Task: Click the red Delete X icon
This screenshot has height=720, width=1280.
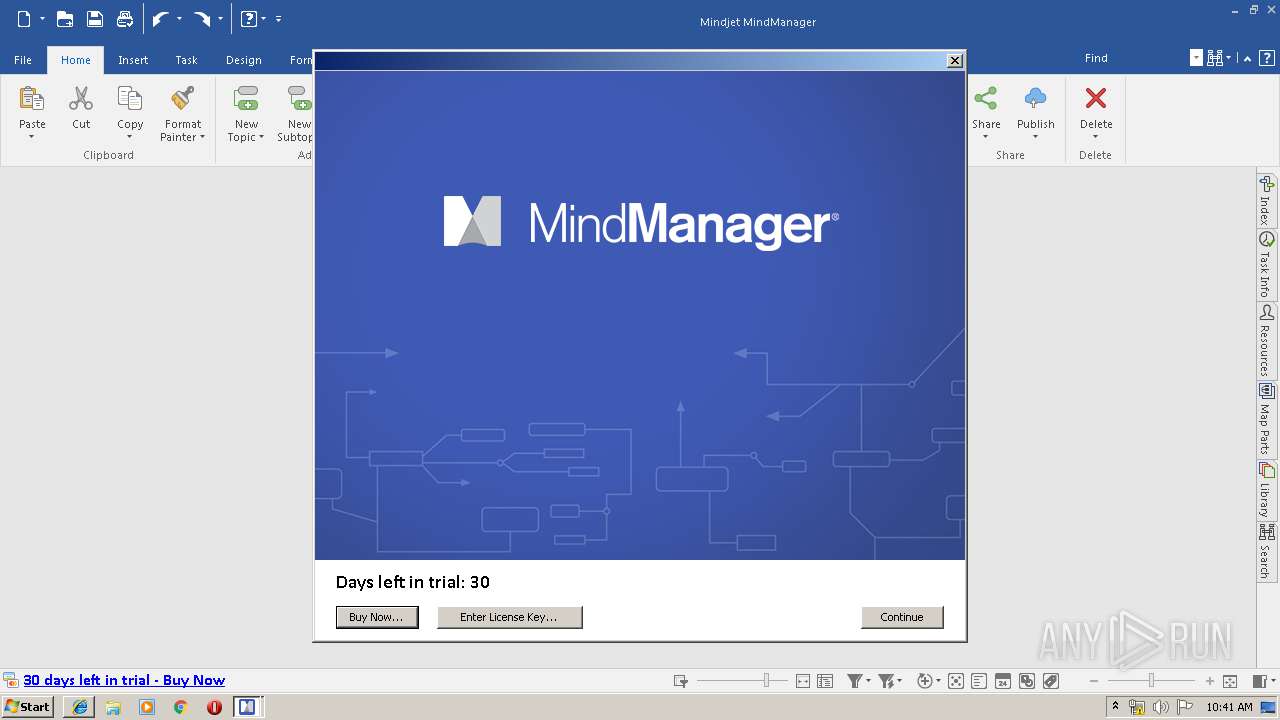Action: pyautogui.click(x=1096, y=98)
